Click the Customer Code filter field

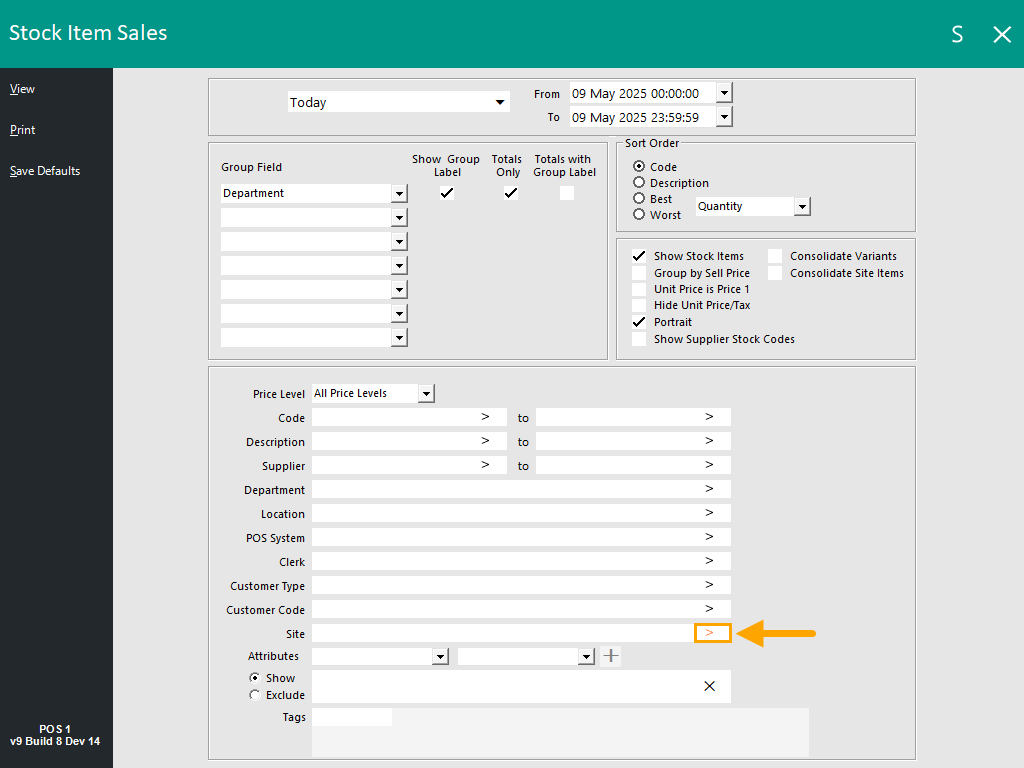pyautogui.click(x=521, y=609)
